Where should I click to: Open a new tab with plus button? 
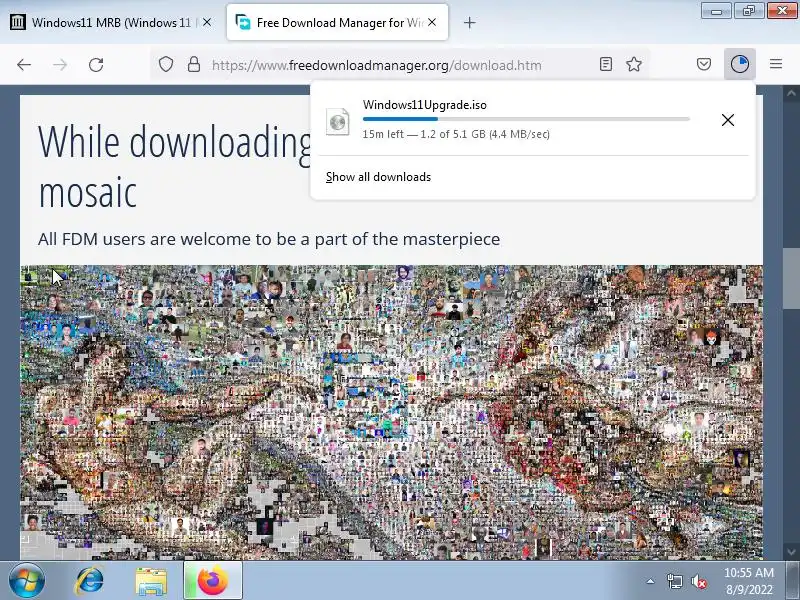[x=469, y=22]
